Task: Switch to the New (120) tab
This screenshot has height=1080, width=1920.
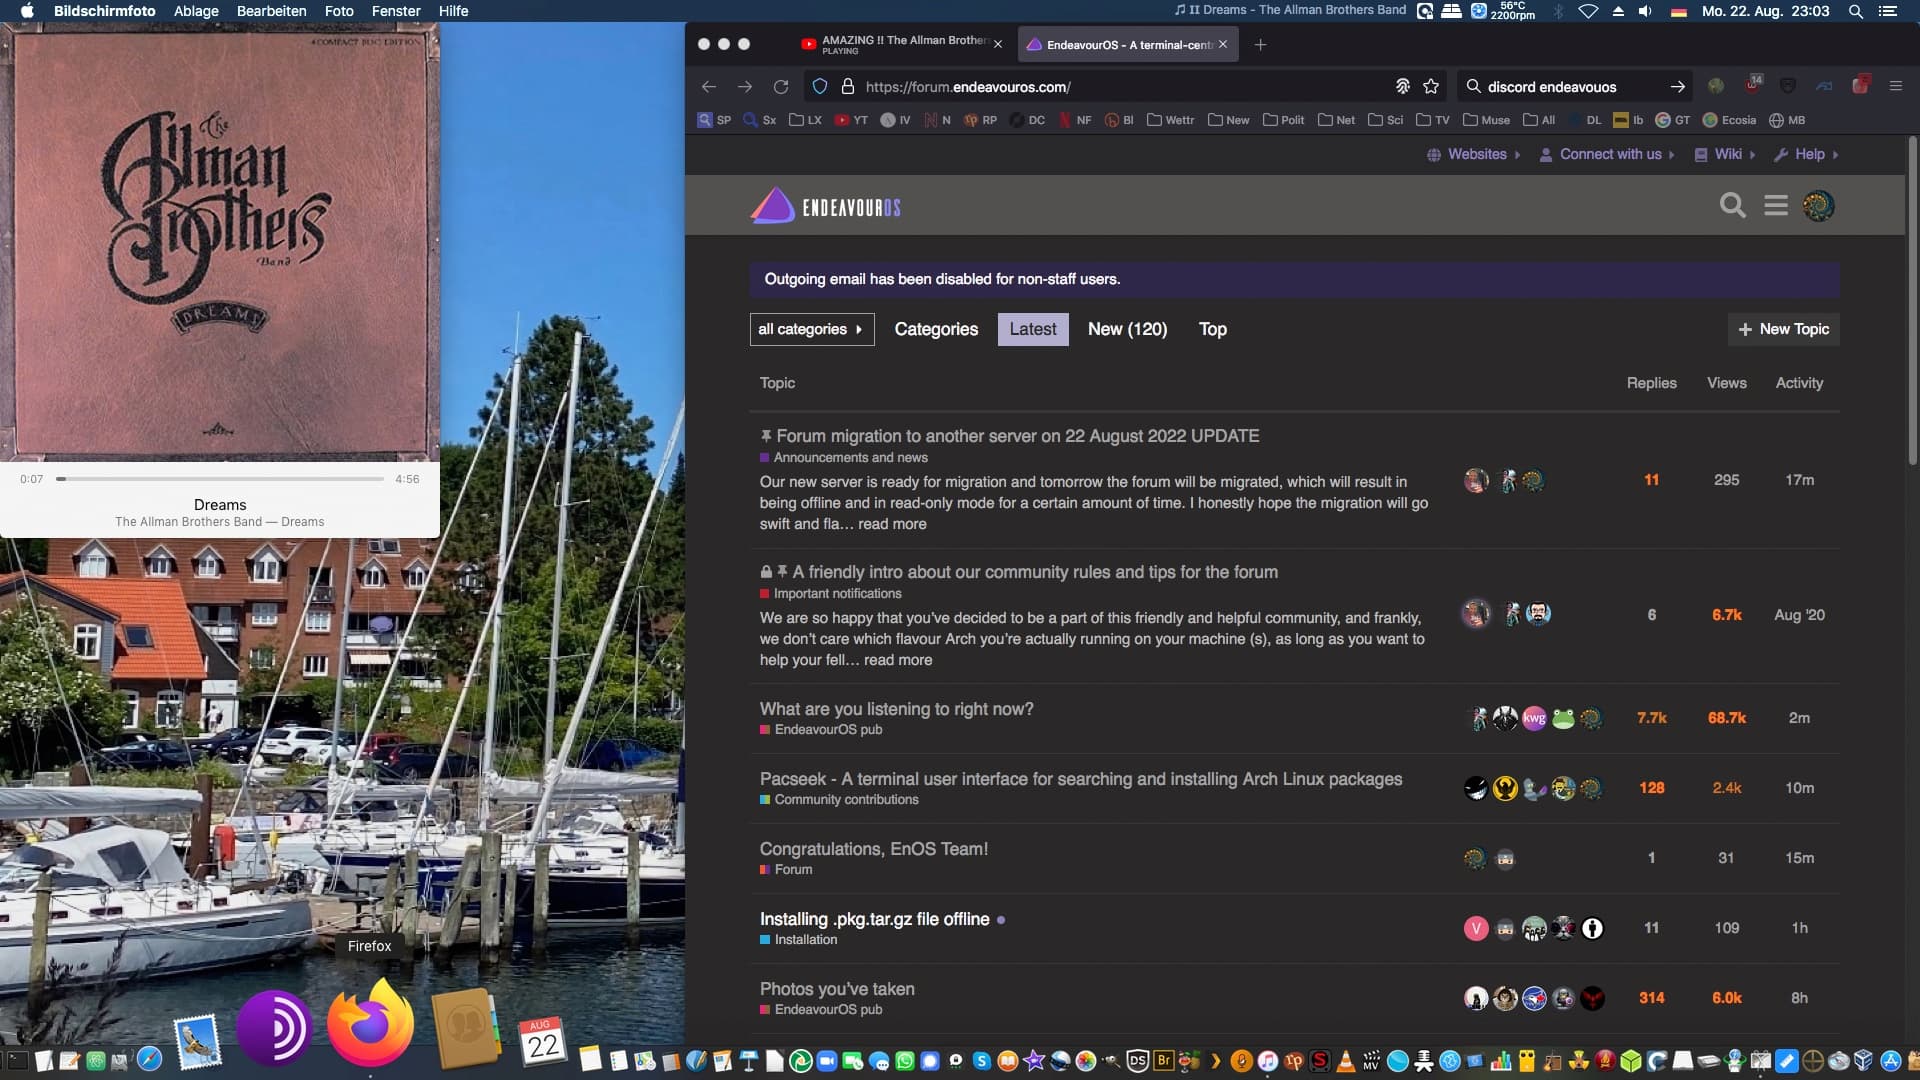Action: [1127, 329]
